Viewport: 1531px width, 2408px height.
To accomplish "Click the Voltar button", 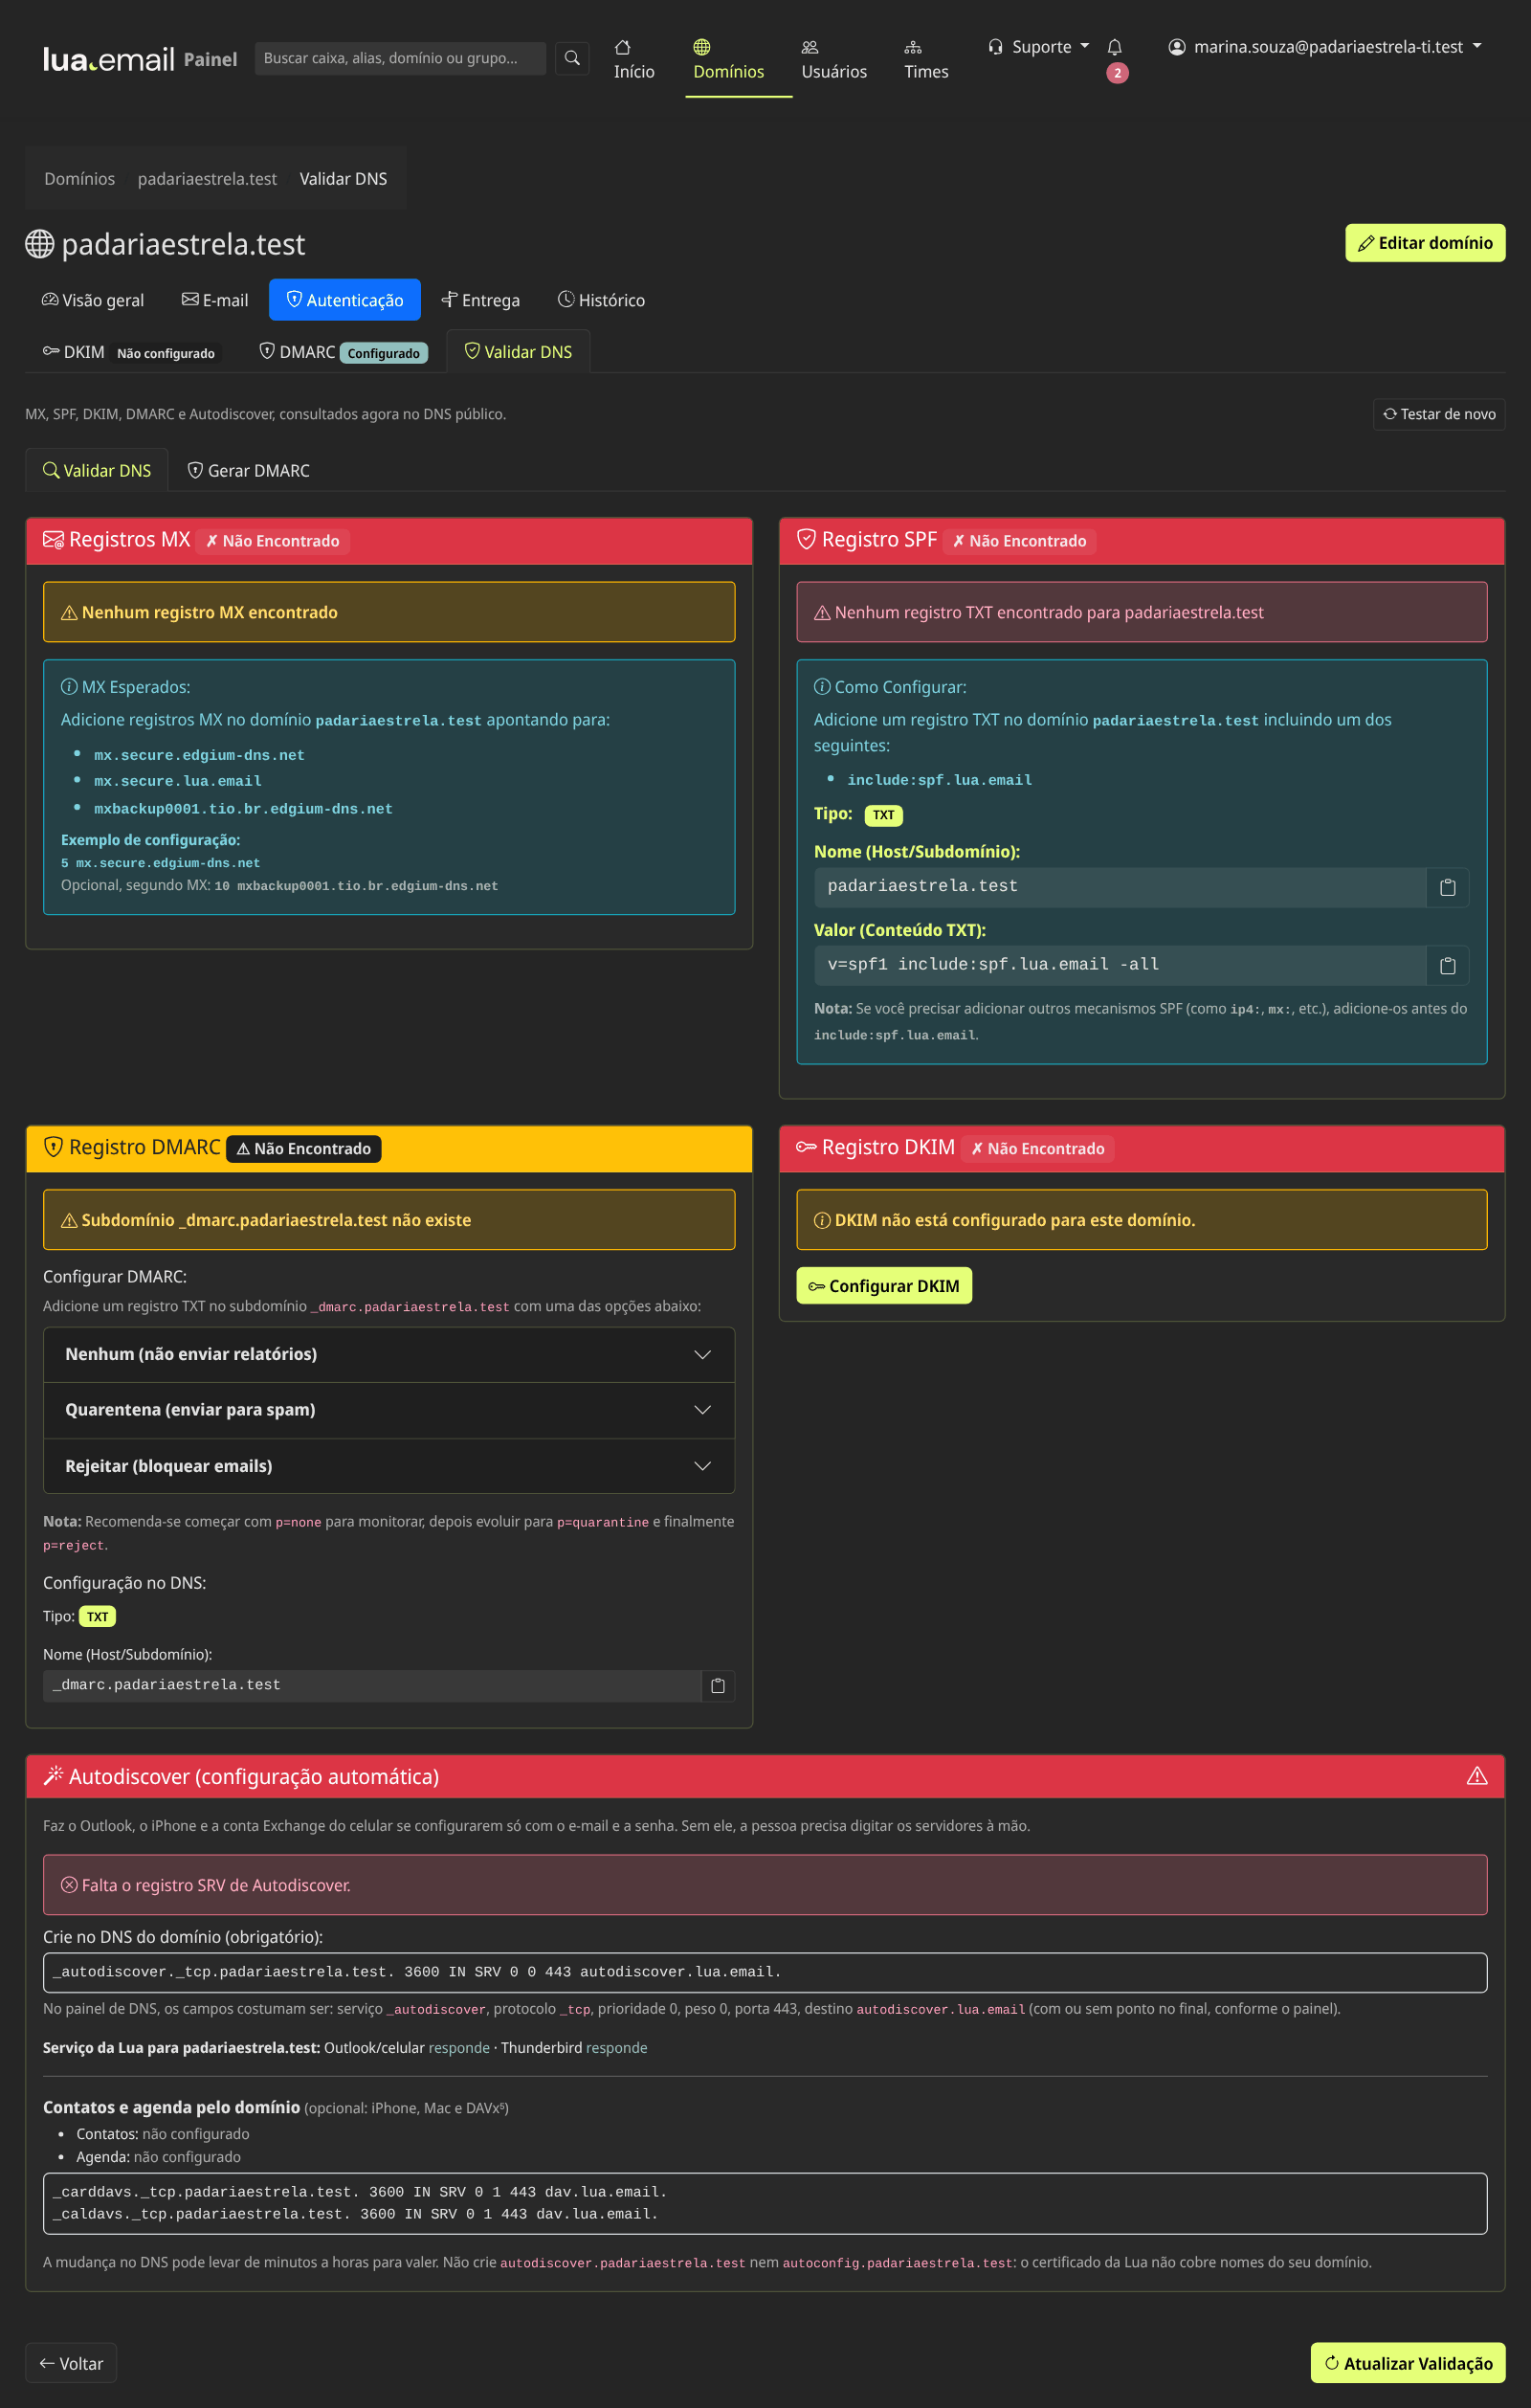I will (71, 2363).
